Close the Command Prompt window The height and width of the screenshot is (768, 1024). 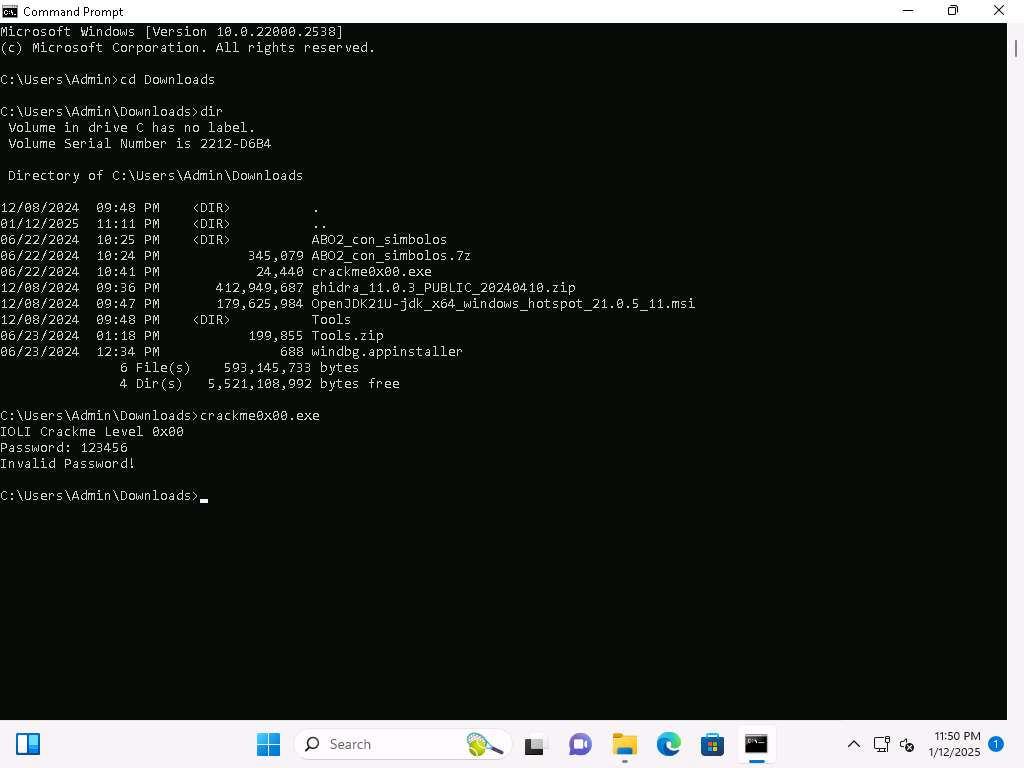[x=999, y=11]
